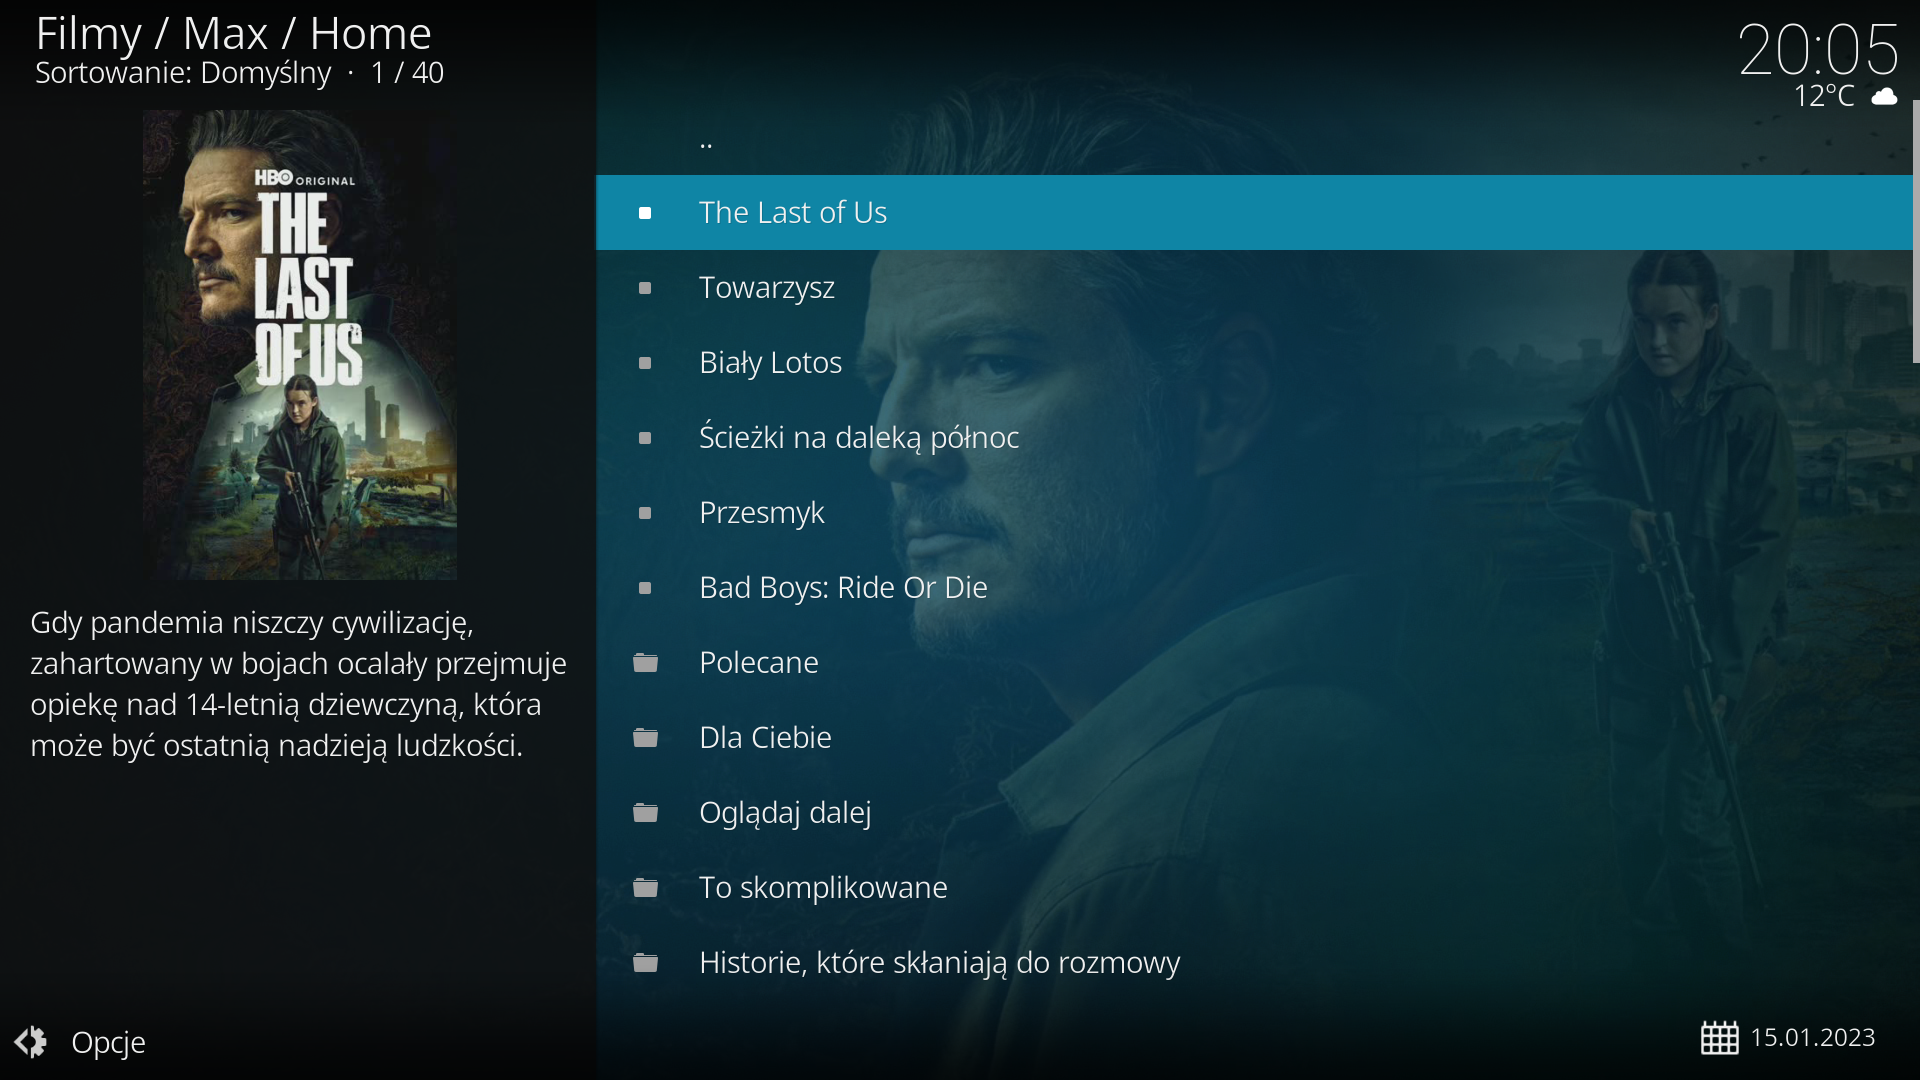Screen dimensions: 1920x1080
Task: Click the Opcje label
Action: (x=108, y=1043)
